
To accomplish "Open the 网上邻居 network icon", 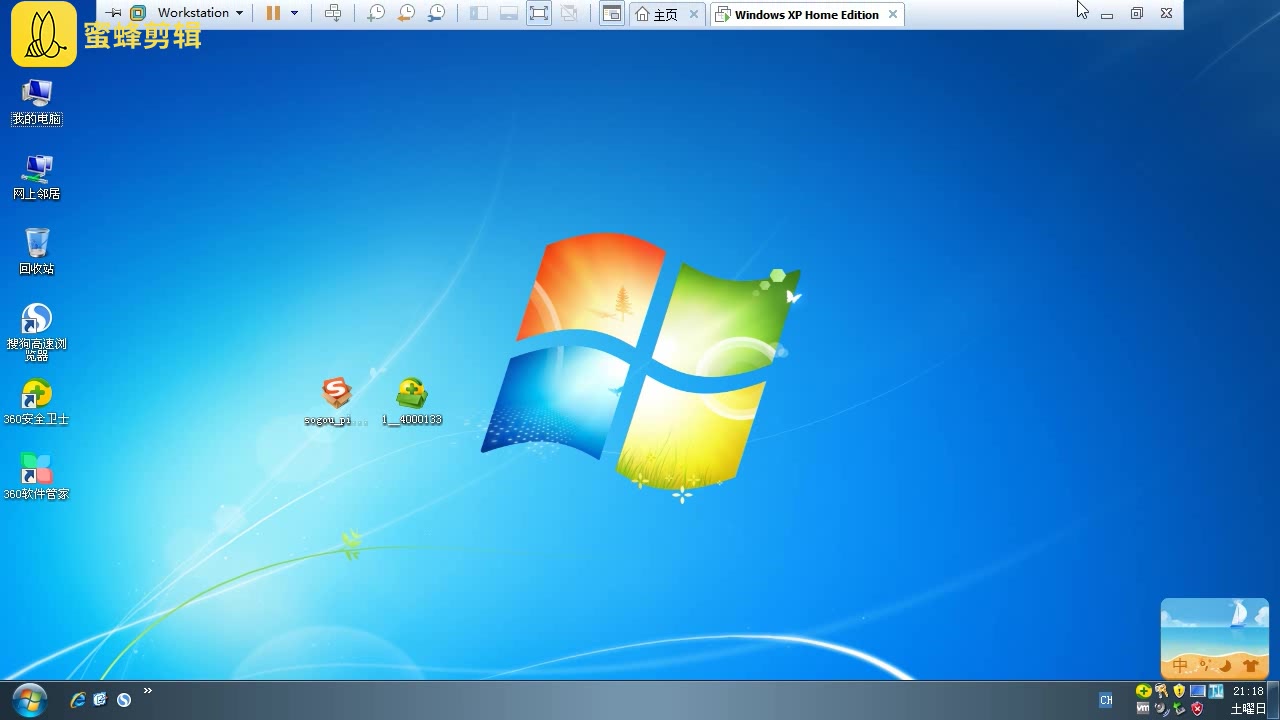I will coord(37,177).
